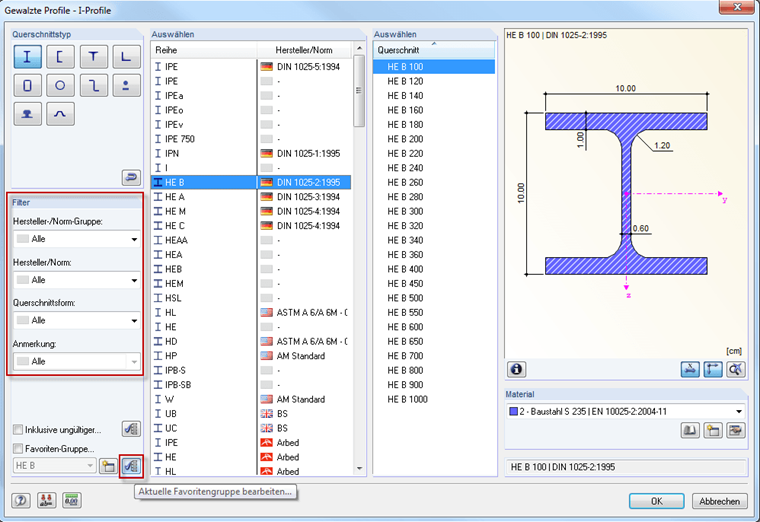
Task: Create a new material icon
Action: pos(713,430)
